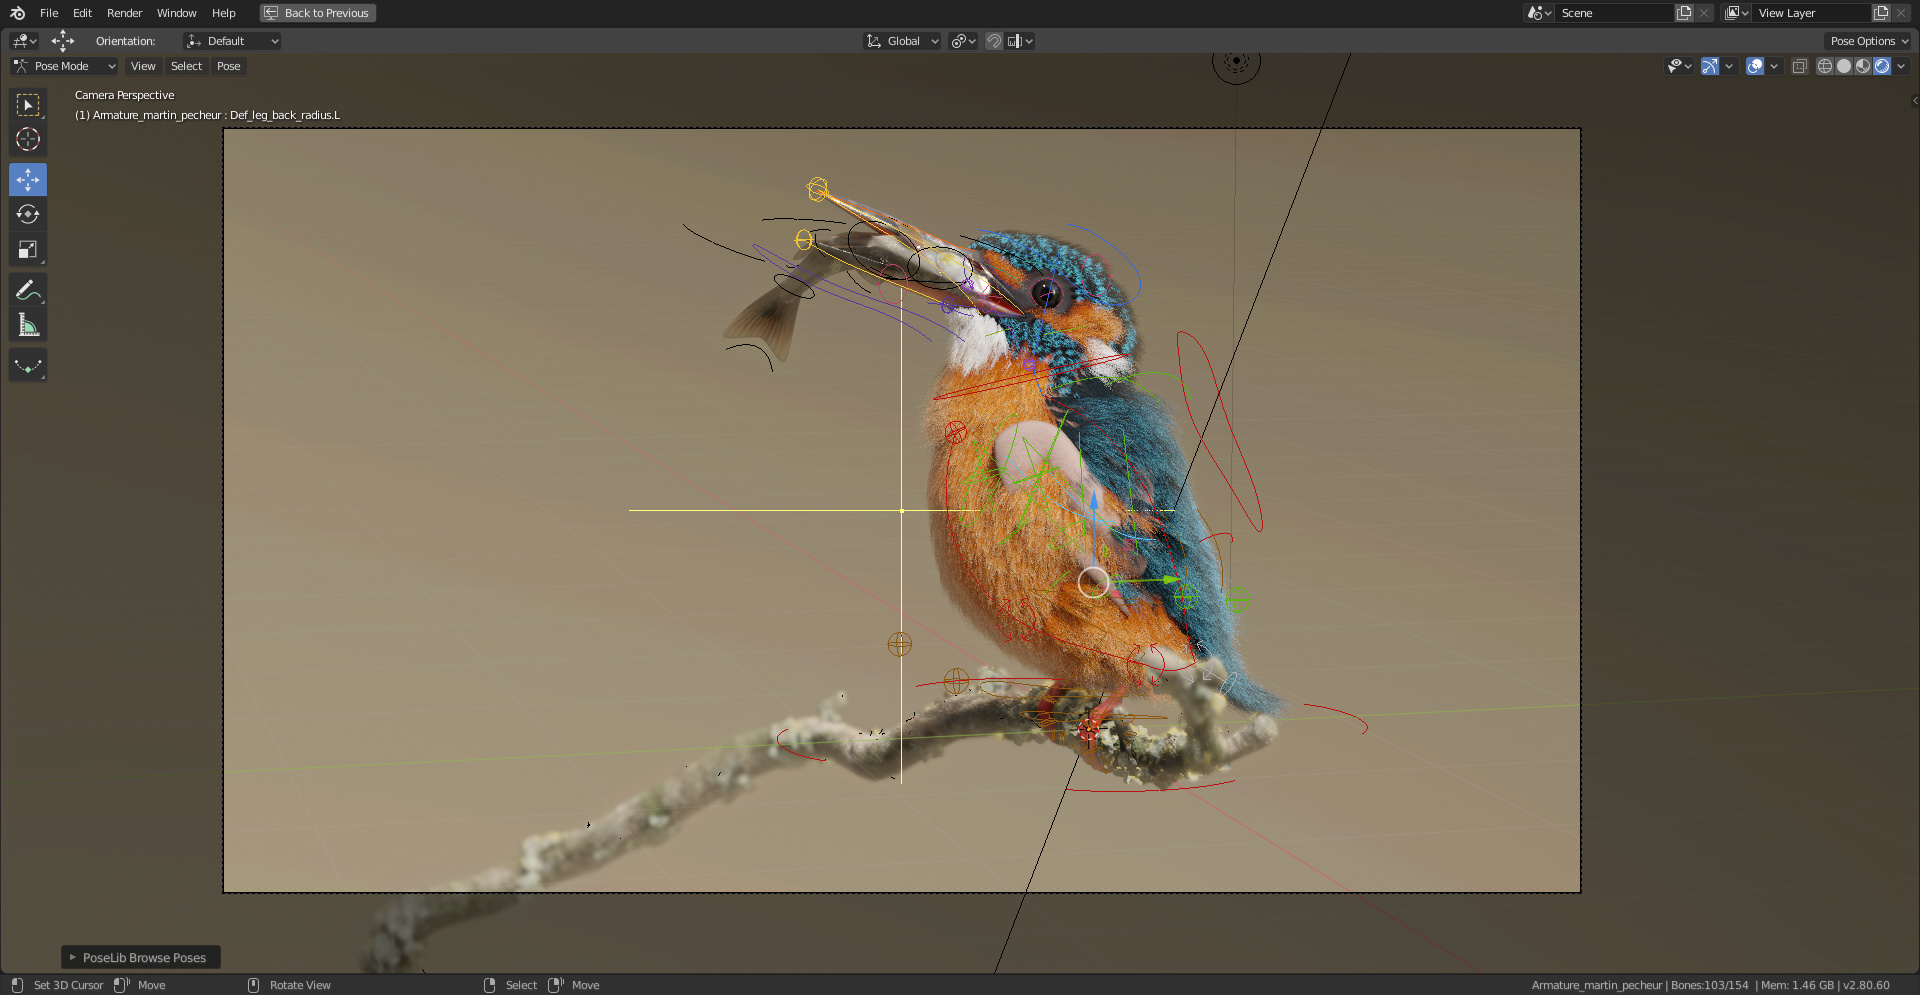The image size is (1920, 995).
Task: Open the File menu
Action: tap(49, 13)
